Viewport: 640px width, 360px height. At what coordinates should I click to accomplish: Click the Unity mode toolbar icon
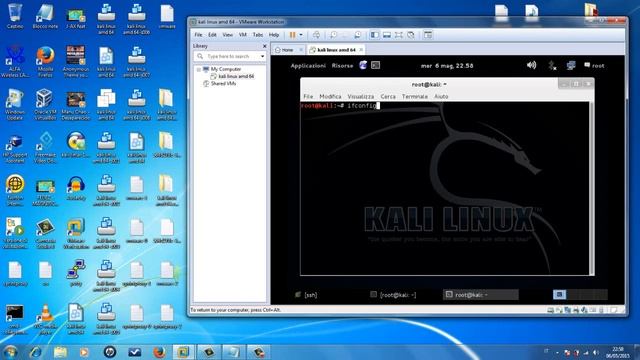pyautogui.click(x=411, y=35)
